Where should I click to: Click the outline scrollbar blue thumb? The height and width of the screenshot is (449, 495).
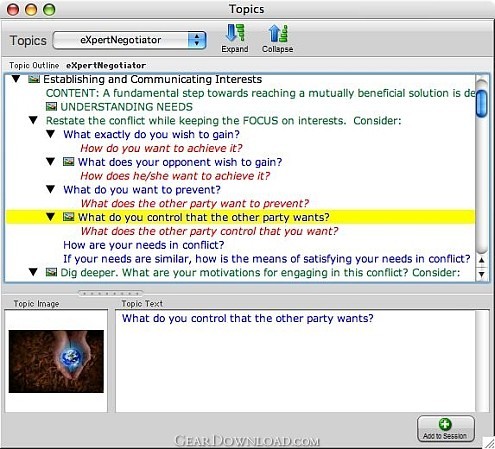coord(481,103)
